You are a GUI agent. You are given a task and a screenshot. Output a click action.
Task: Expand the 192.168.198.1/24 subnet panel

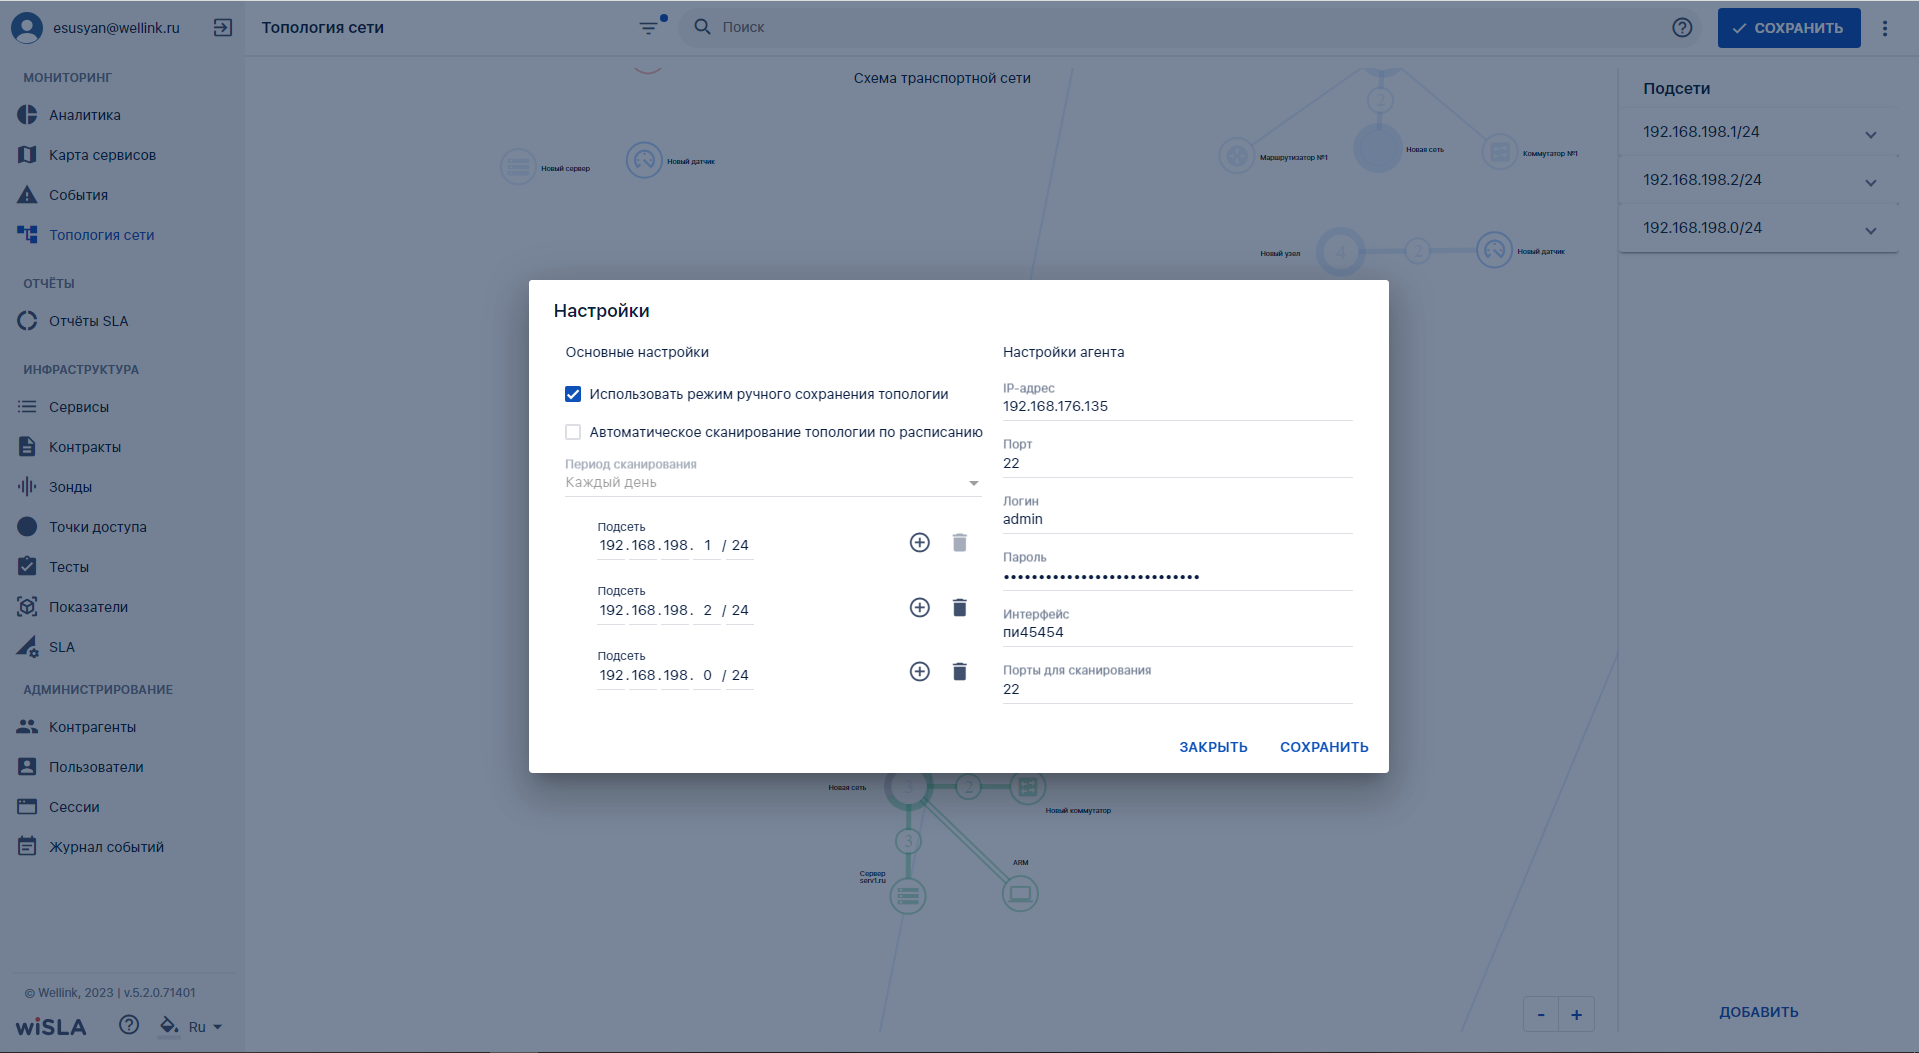tap(1870, 134)
